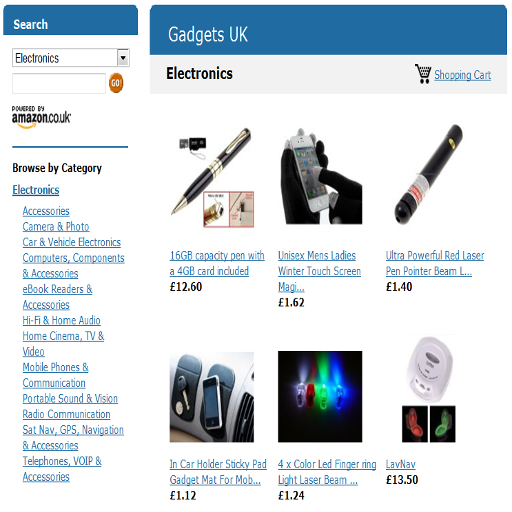Click into the search text field
The width and height of the screenshot is (512, 512).
pyautogui.click(x=59, y=83)
